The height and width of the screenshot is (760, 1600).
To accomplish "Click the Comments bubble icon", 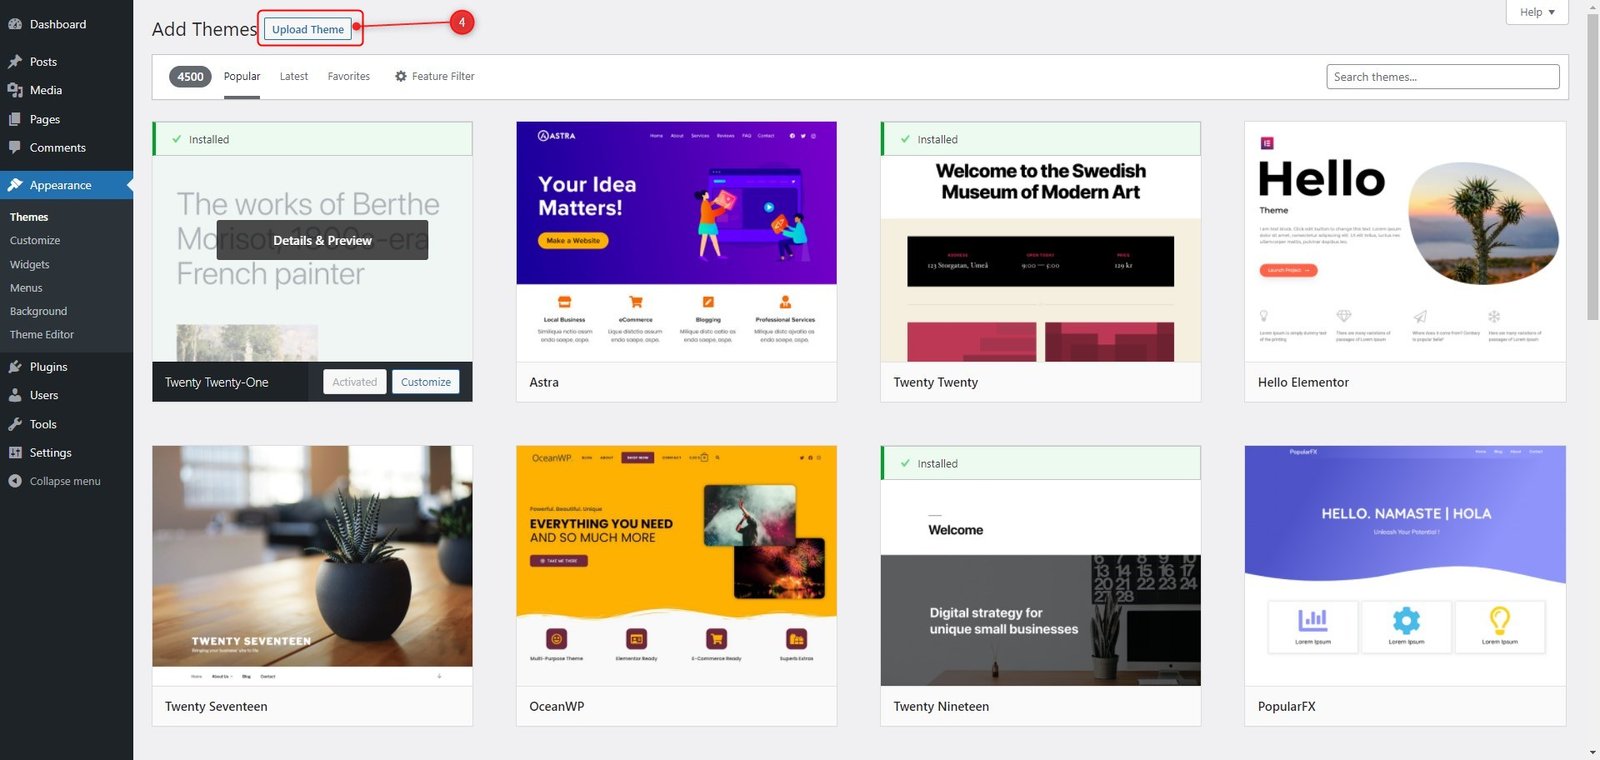I will coord(15,147).
